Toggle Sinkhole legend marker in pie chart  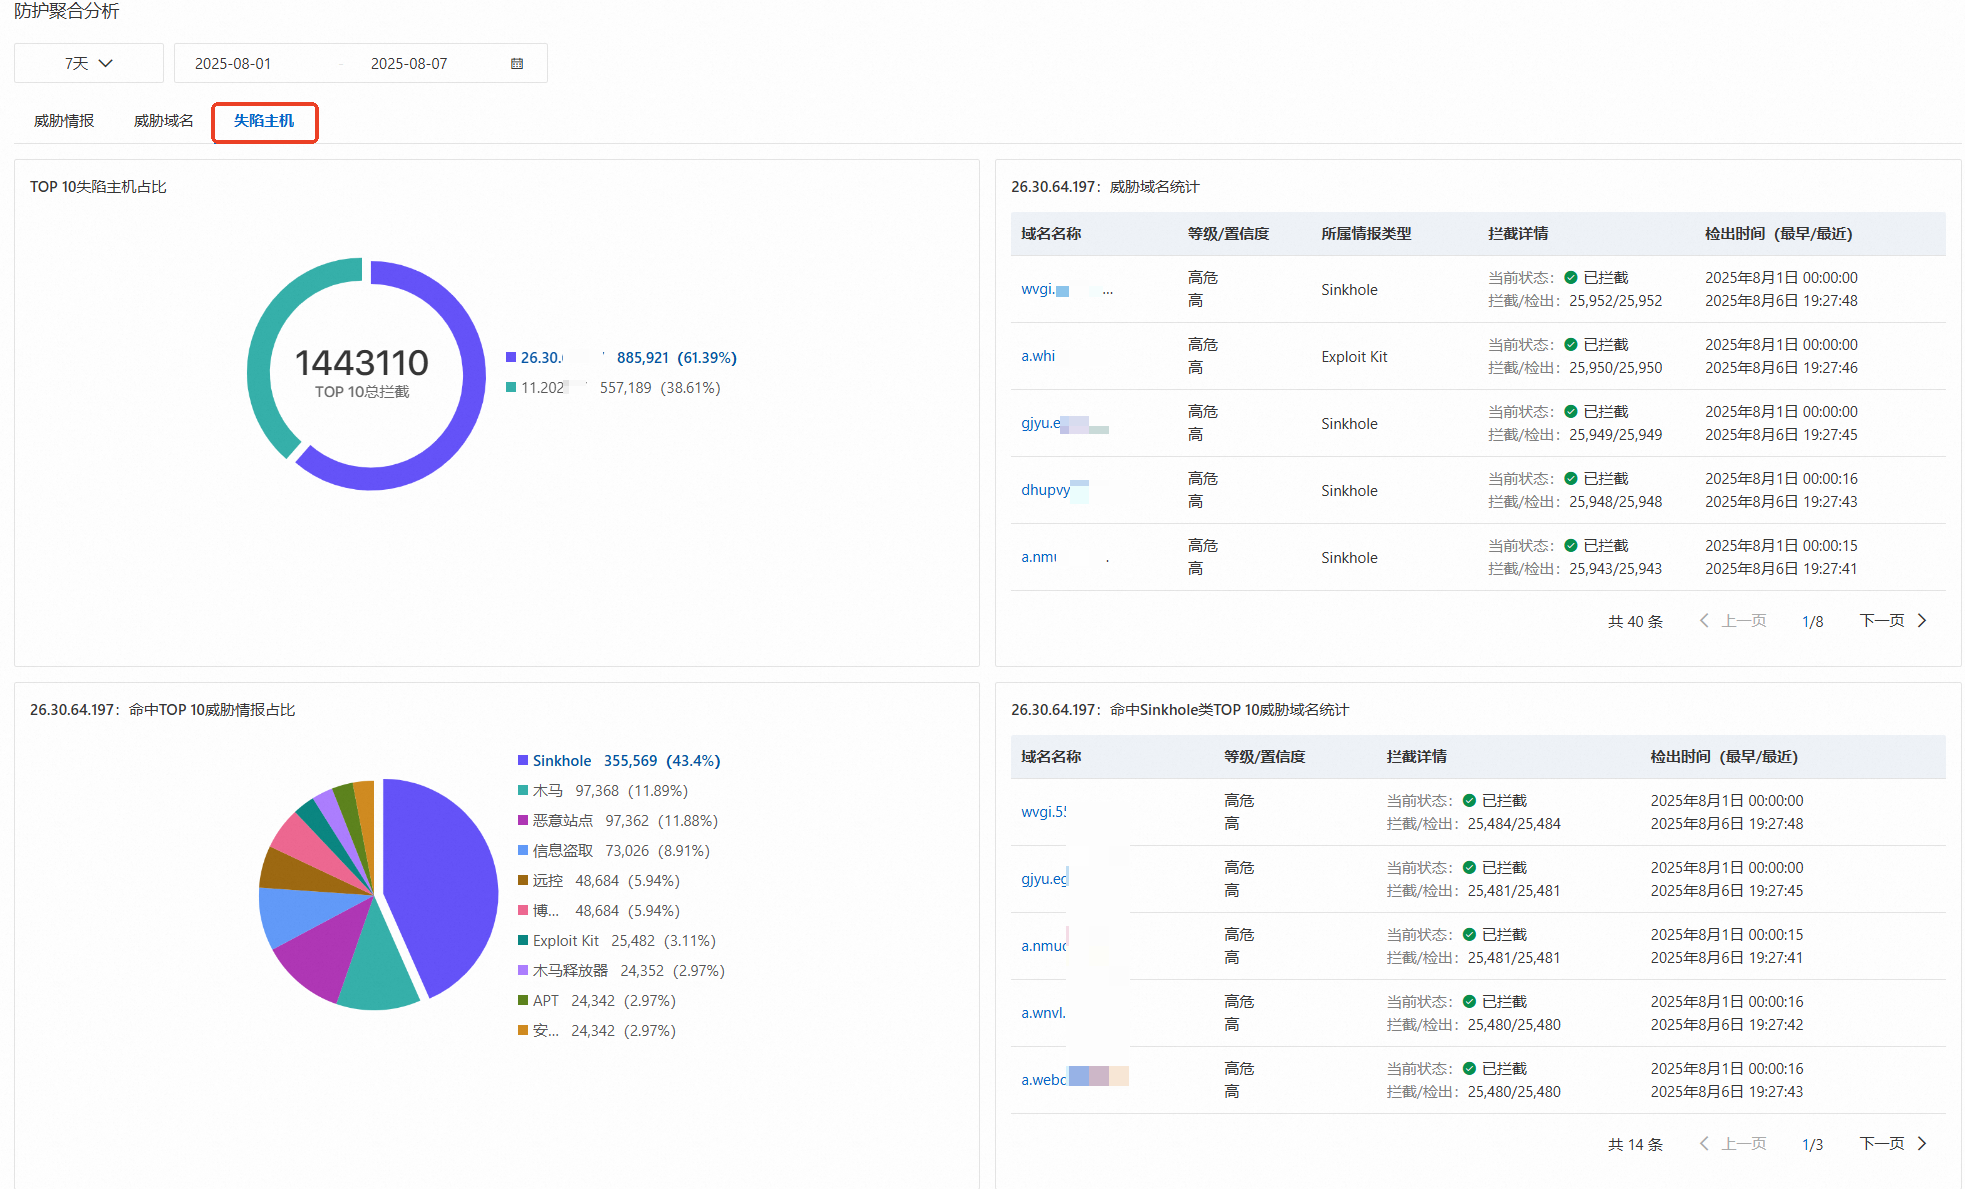(x=523, y=761)
